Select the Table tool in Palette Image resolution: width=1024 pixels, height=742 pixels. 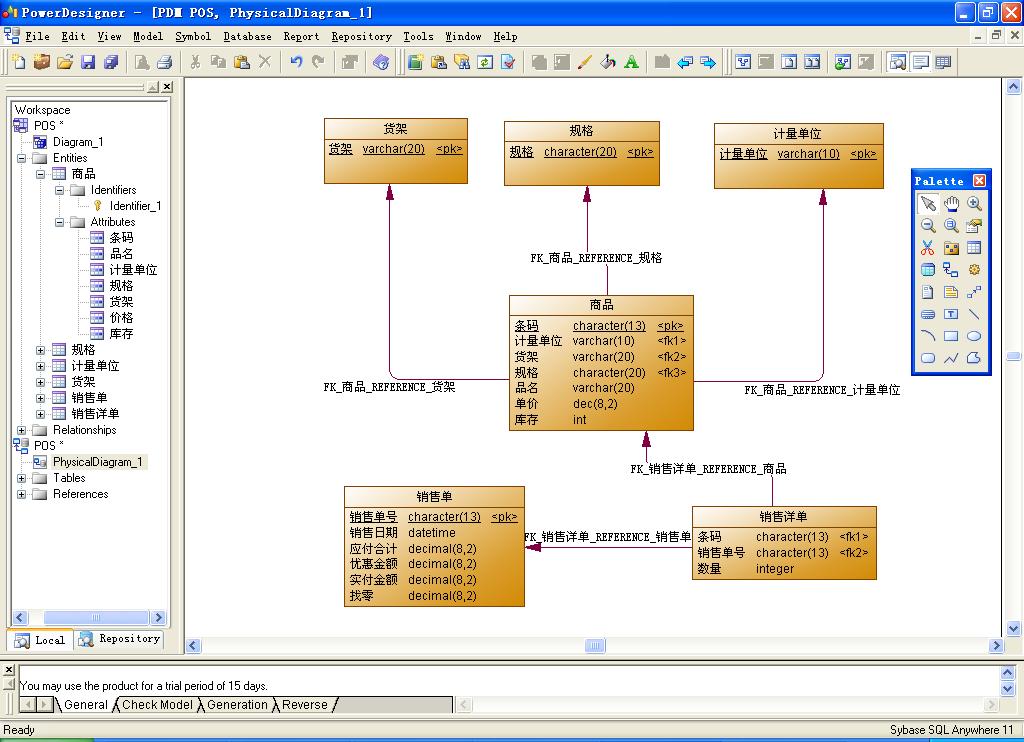coord(974,248)
